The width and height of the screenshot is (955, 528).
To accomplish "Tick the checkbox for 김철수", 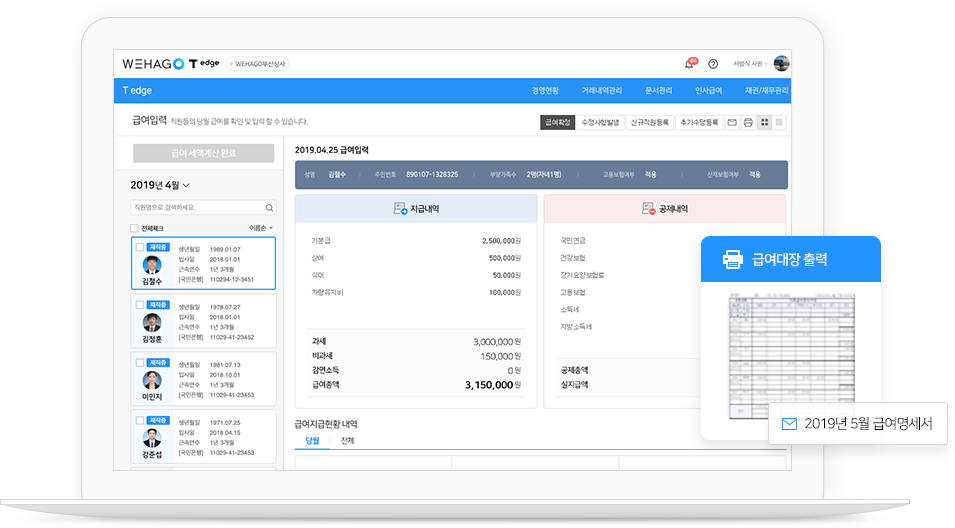I will coord(139,246).
